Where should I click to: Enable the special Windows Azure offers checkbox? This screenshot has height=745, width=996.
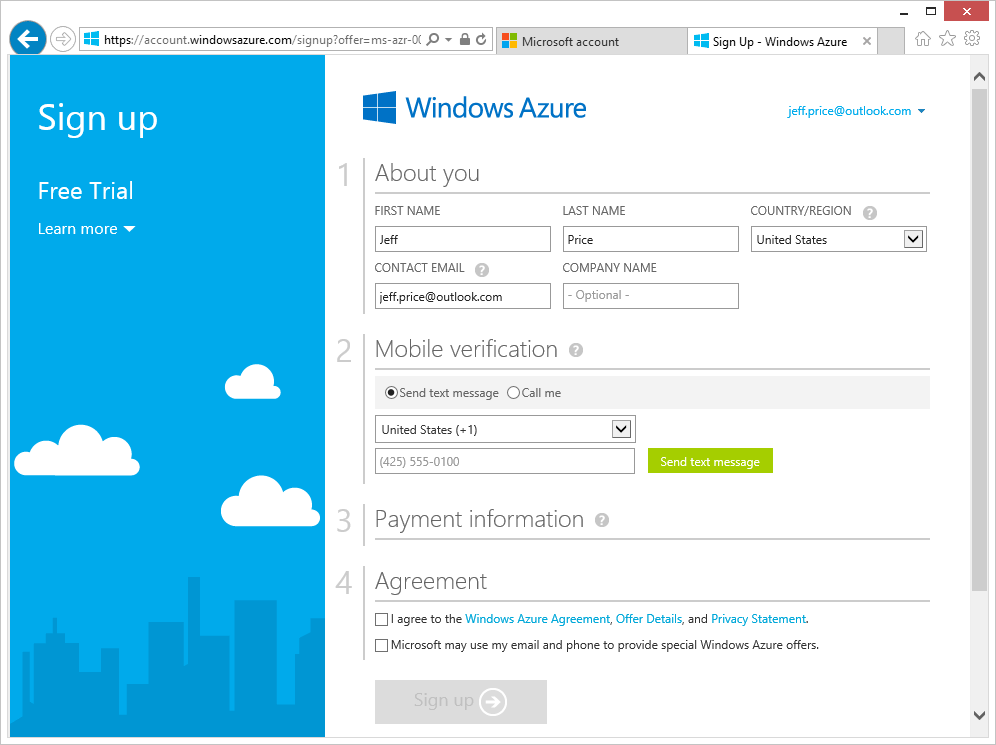point(381,645)
